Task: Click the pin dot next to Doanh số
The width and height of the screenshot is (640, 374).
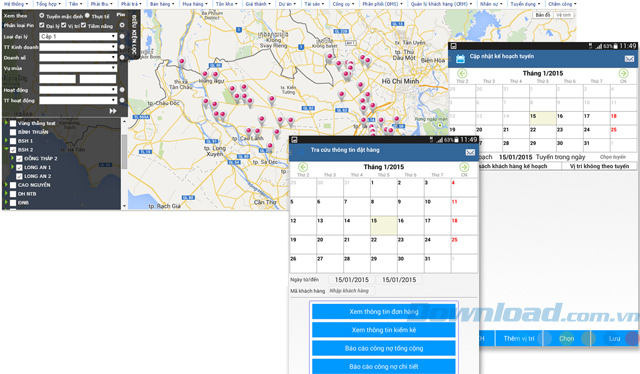Action: coord(122,58)
